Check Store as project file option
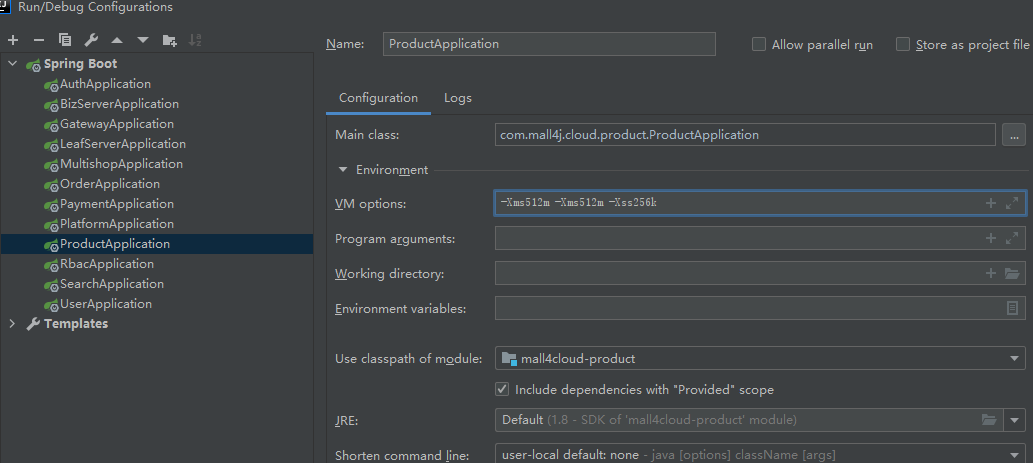The width and height of the screenshot is (1033, 463). (x=903, y=44)
